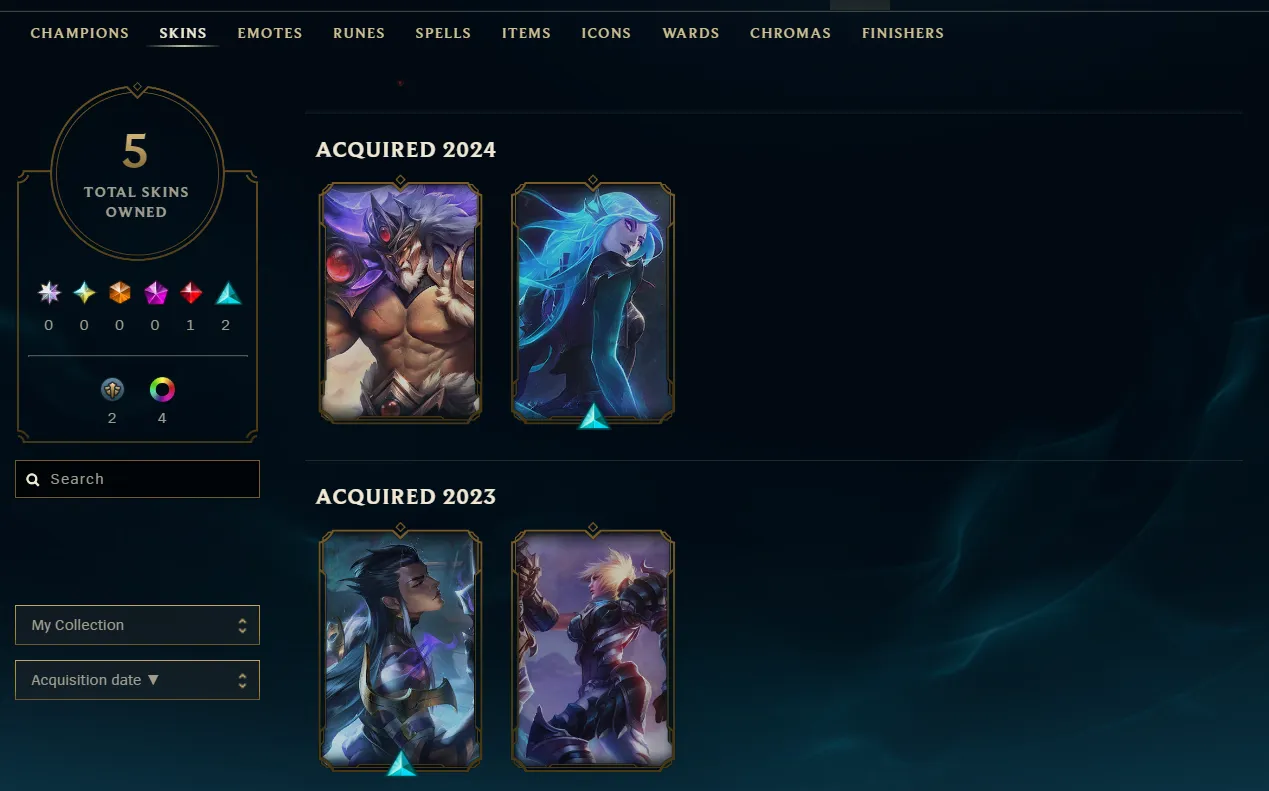Switch to the Champions tab
This screenshot has height=791, width=1269.
click(x=80, y=33)
